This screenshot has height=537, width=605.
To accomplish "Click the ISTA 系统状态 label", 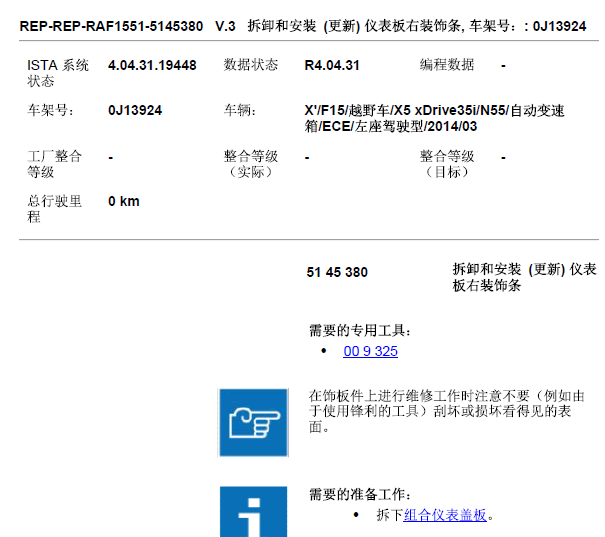I will [58, 73].
